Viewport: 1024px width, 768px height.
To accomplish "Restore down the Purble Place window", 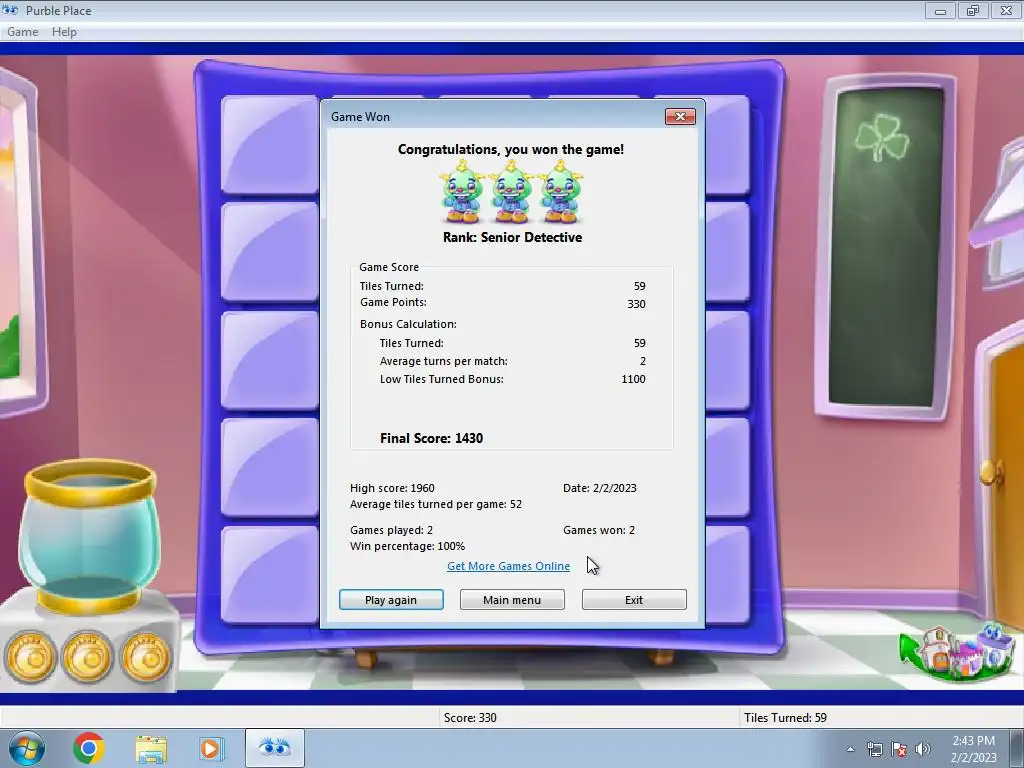I will point(973,10).
